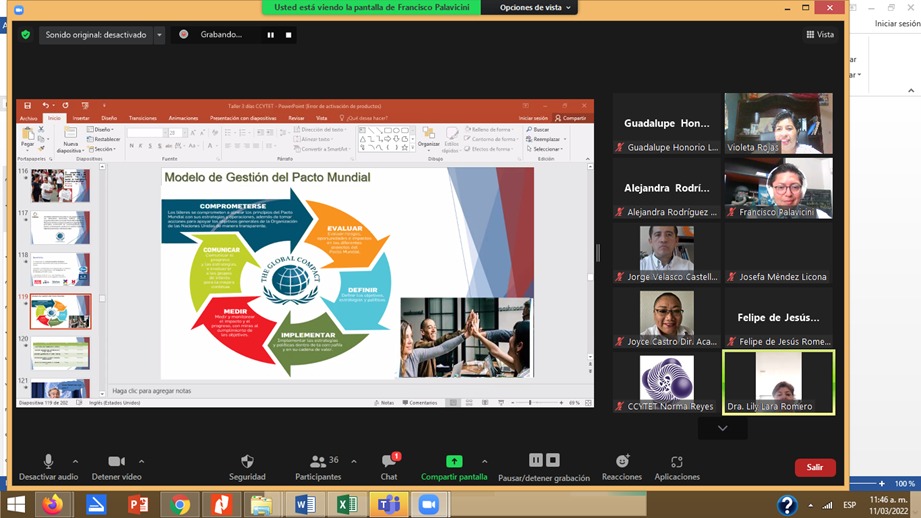Open Excel from the taskbar
The height and width of the screenshot is (518, 921).
click(x=347, y=504)
